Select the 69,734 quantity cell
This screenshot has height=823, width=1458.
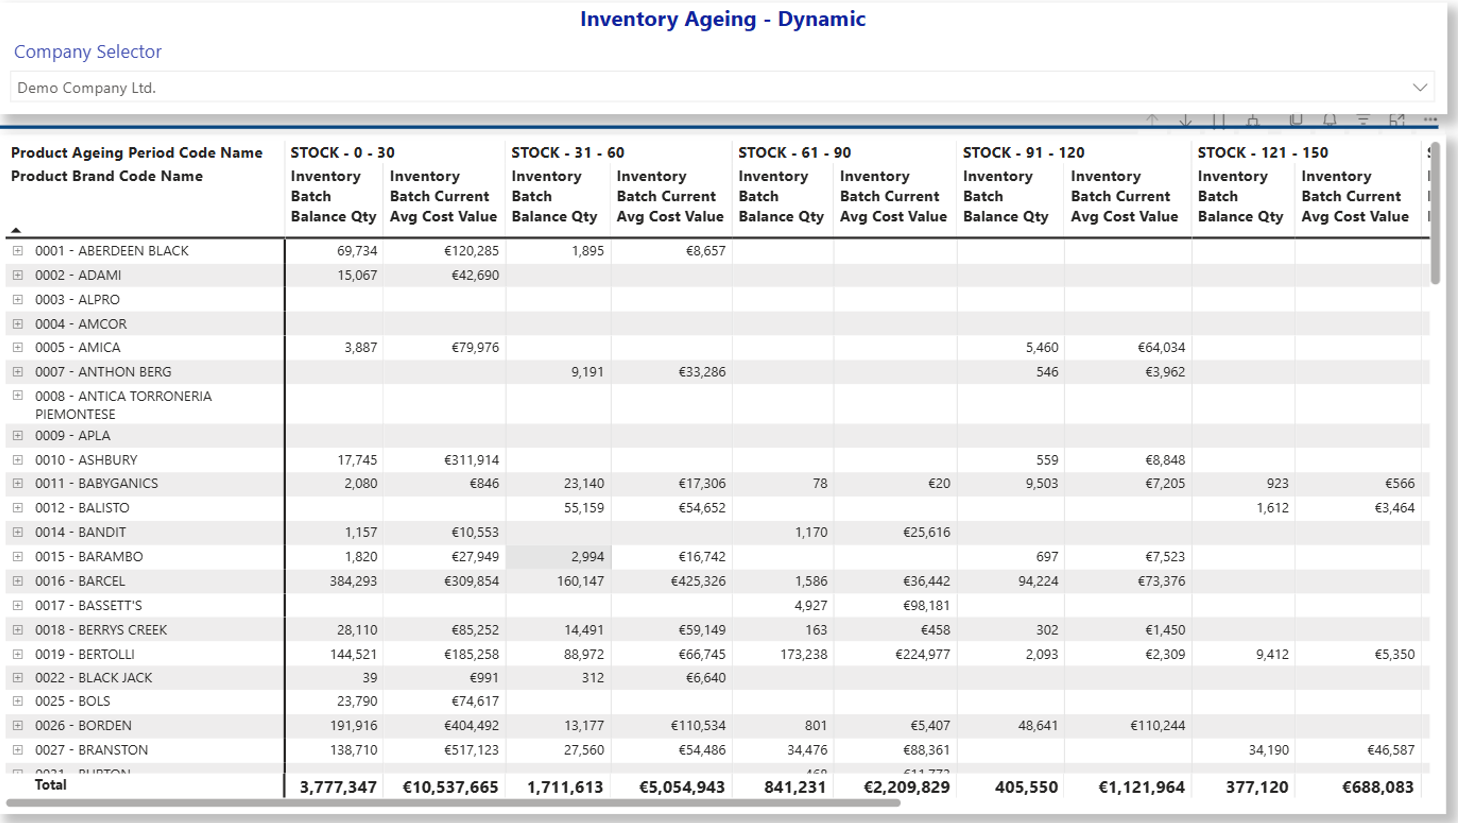point(357,251)
